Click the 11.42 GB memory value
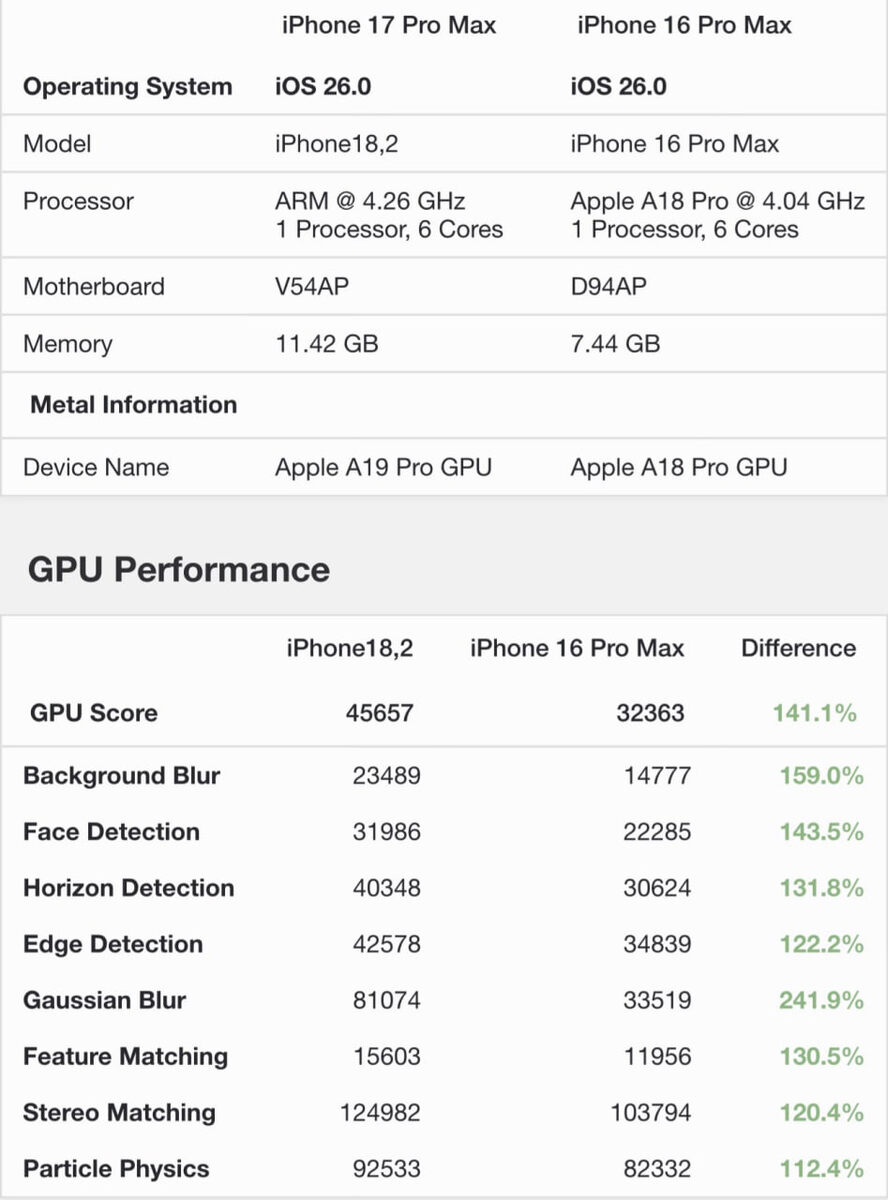The width and height of the screenshot is (888, 1200). coord(327,344)
